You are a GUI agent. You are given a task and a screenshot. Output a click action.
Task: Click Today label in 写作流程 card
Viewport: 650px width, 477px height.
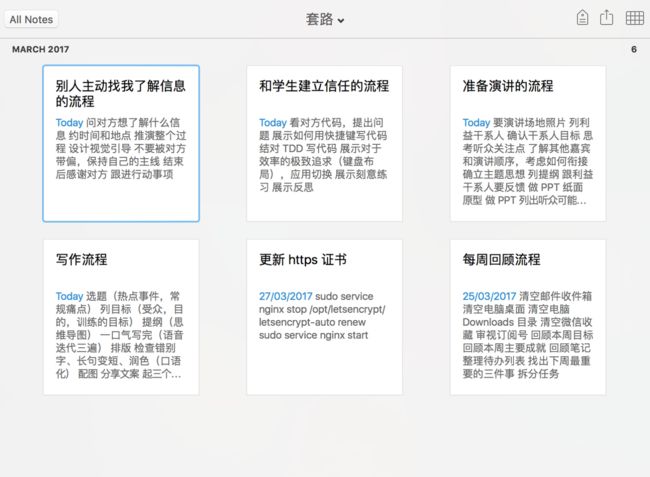(70, 296)
